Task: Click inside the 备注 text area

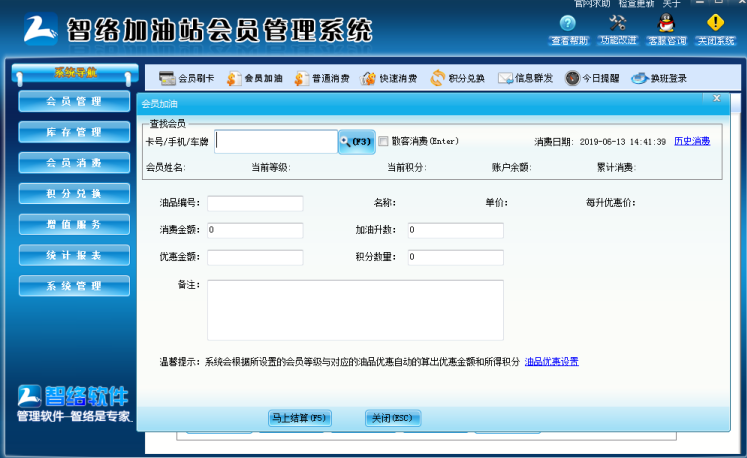Action: [355, 310]
